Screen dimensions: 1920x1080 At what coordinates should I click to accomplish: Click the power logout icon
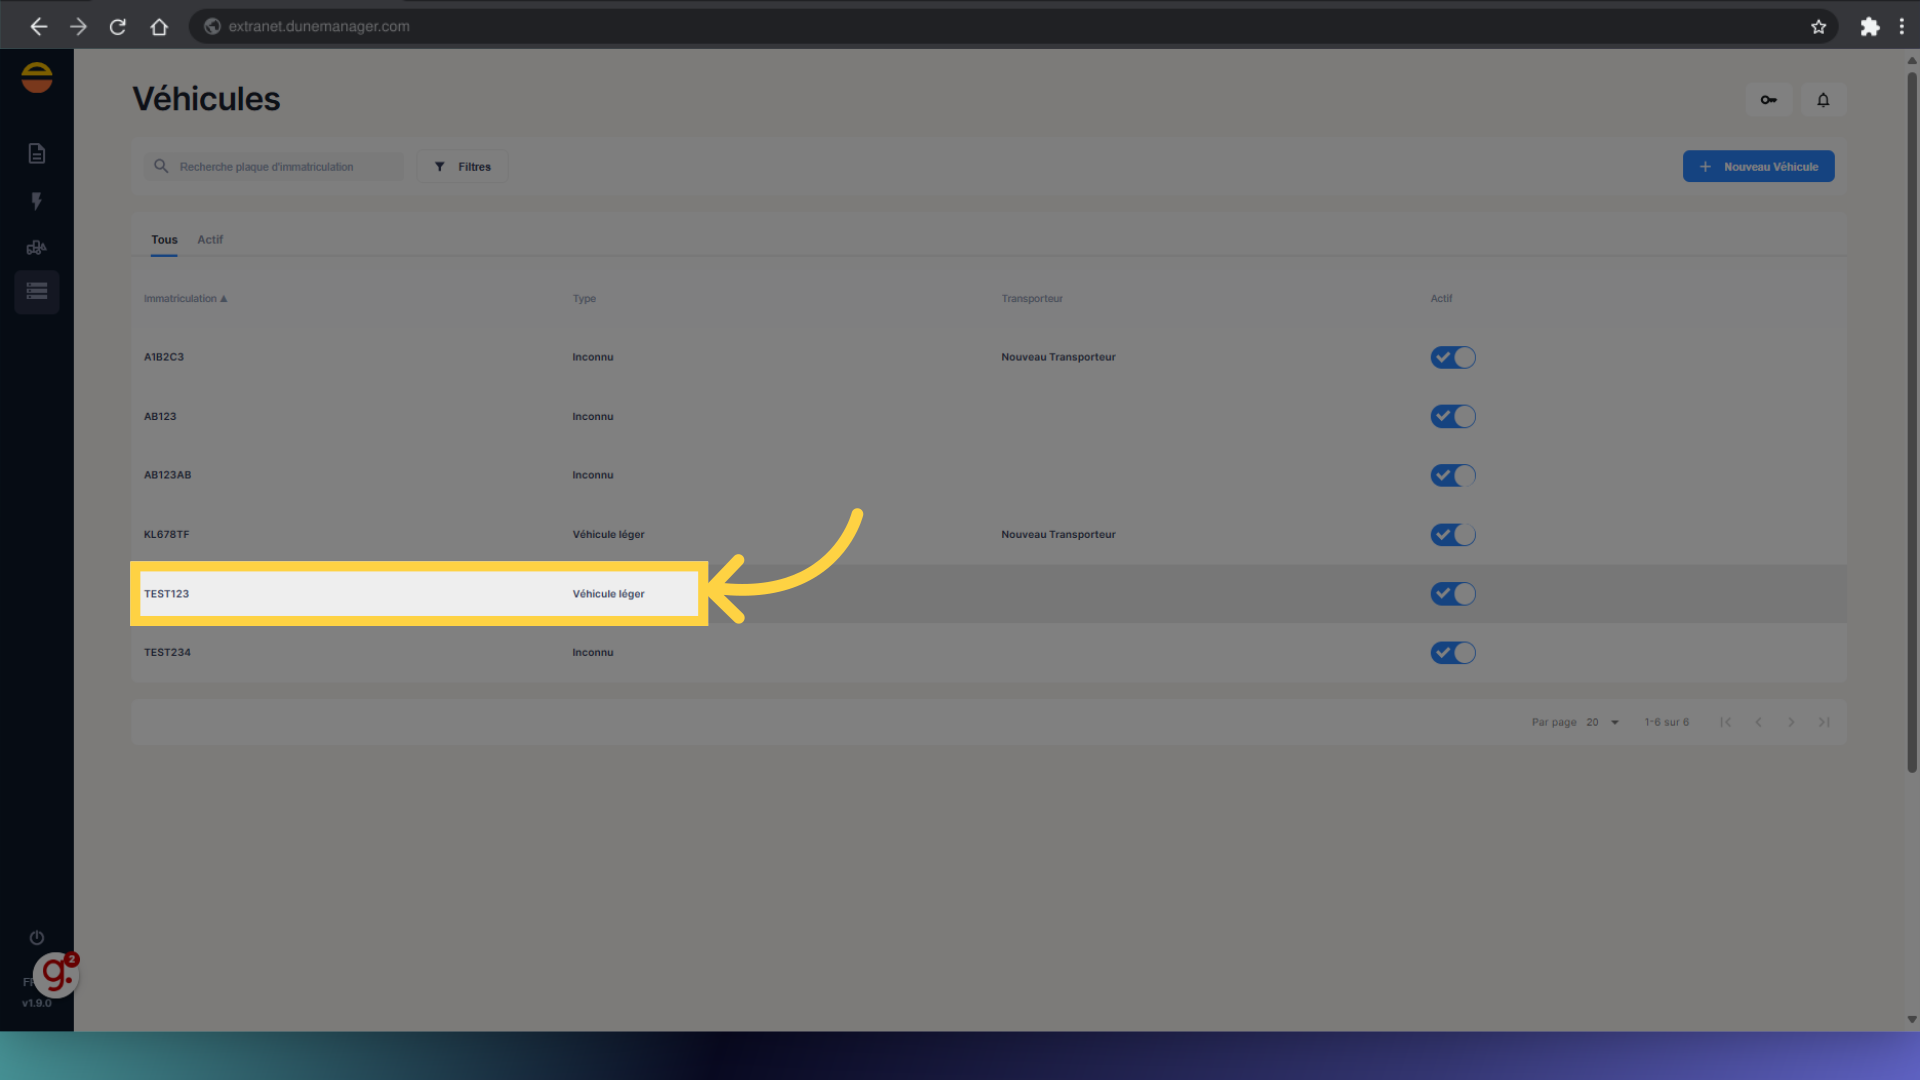(x=37, y=937)
